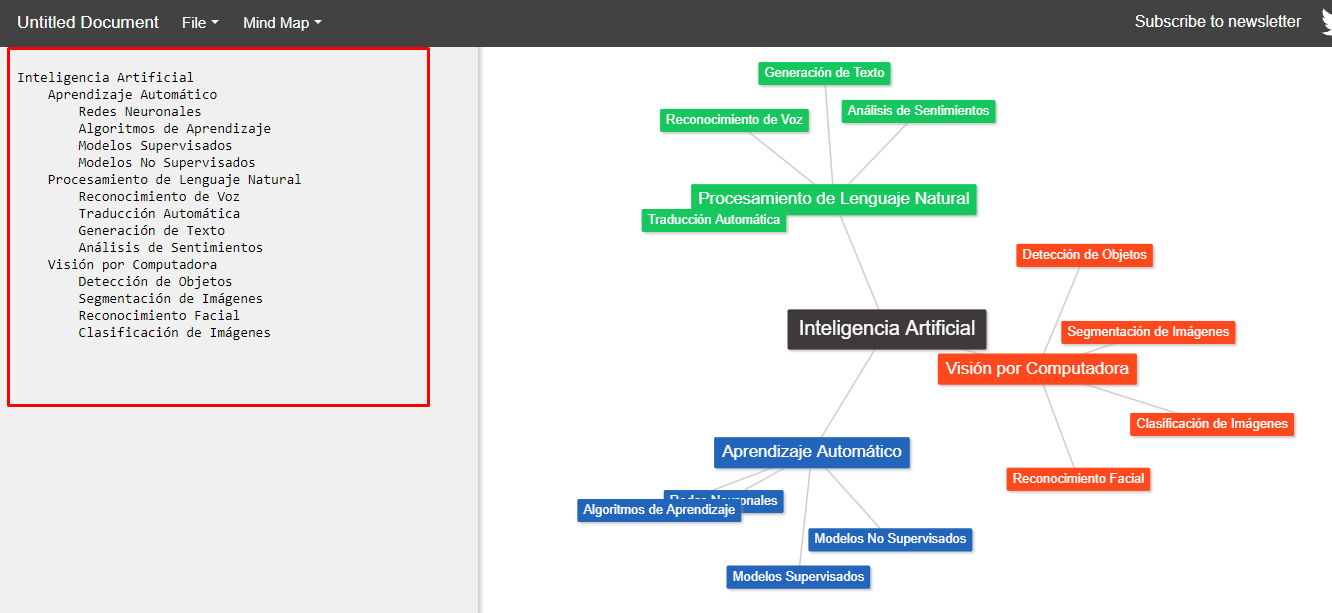Click 'Procesamiento de Lenguaje Natural' editor line

coord(174,179)
